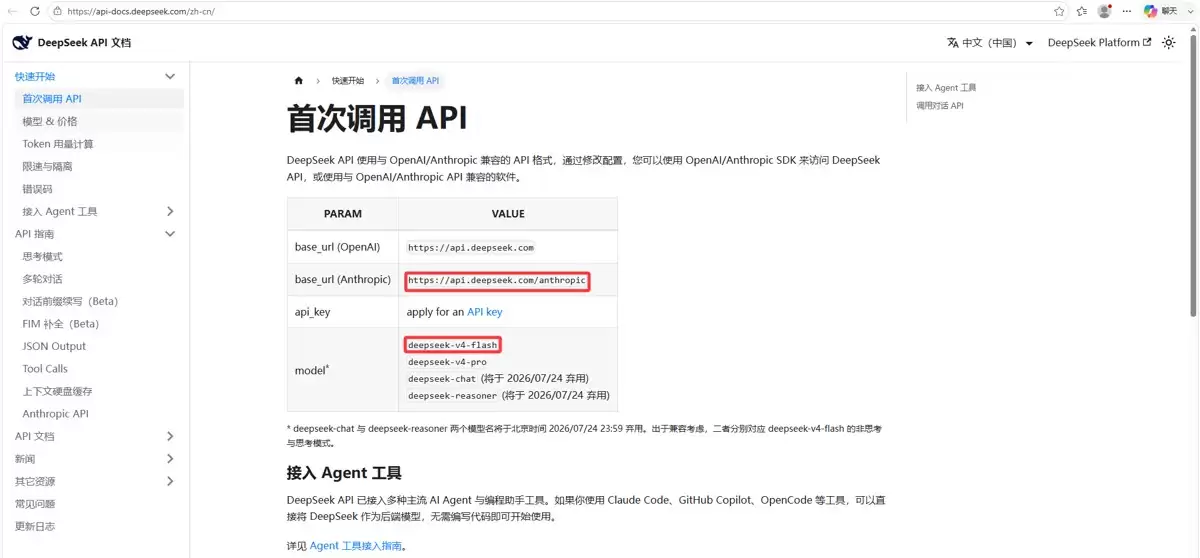Open the browser favorites list icon
Screen dimensions: 1200x558
[1082, 11]
